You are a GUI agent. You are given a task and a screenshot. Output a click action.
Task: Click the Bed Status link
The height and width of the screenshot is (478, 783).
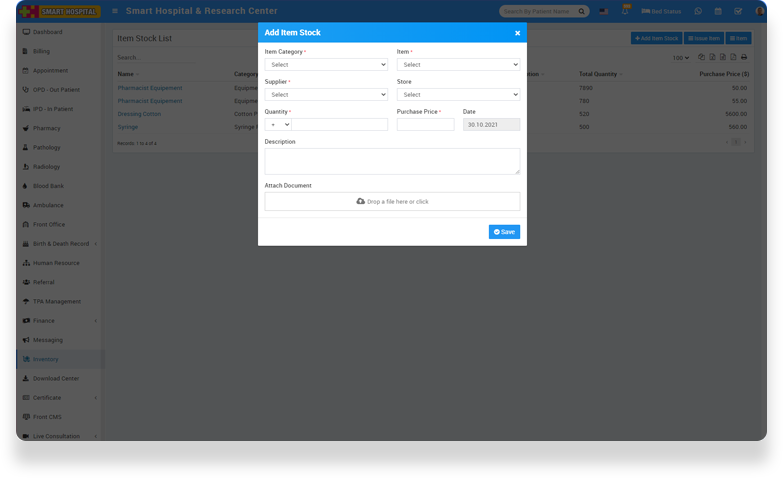coord(661,12)
